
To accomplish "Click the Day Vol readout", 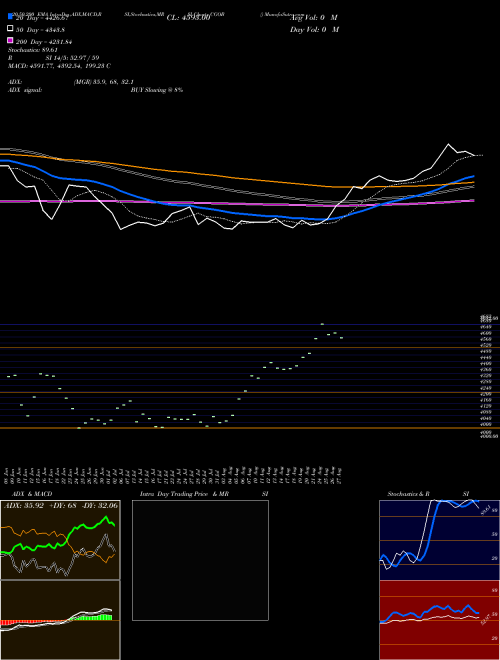I will pyautogui.click(x=314, y=29).
